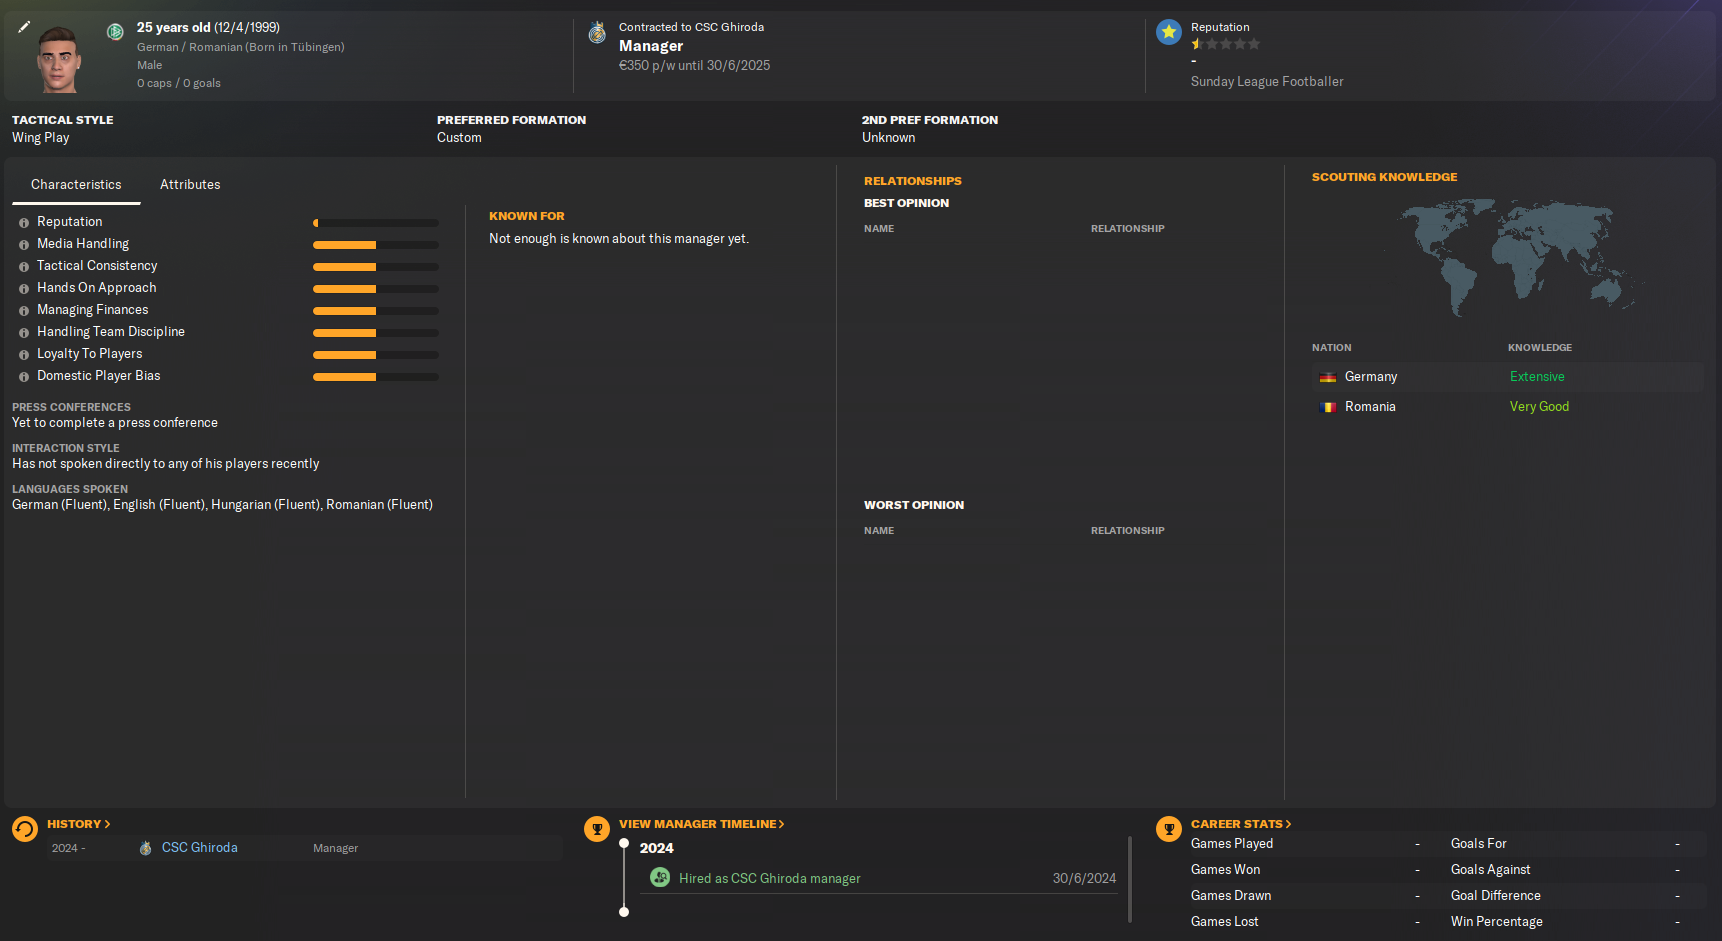Click the green hired badge in the timeline
This screenshot has height=941, width=1722.
pos(660,877)
